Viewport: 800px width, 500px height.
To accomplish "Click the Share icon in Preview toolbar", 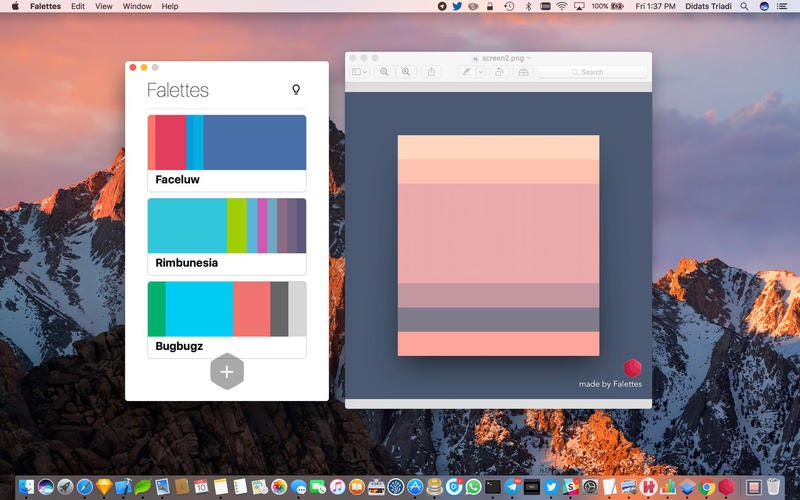I will click(x=432, y=72).
